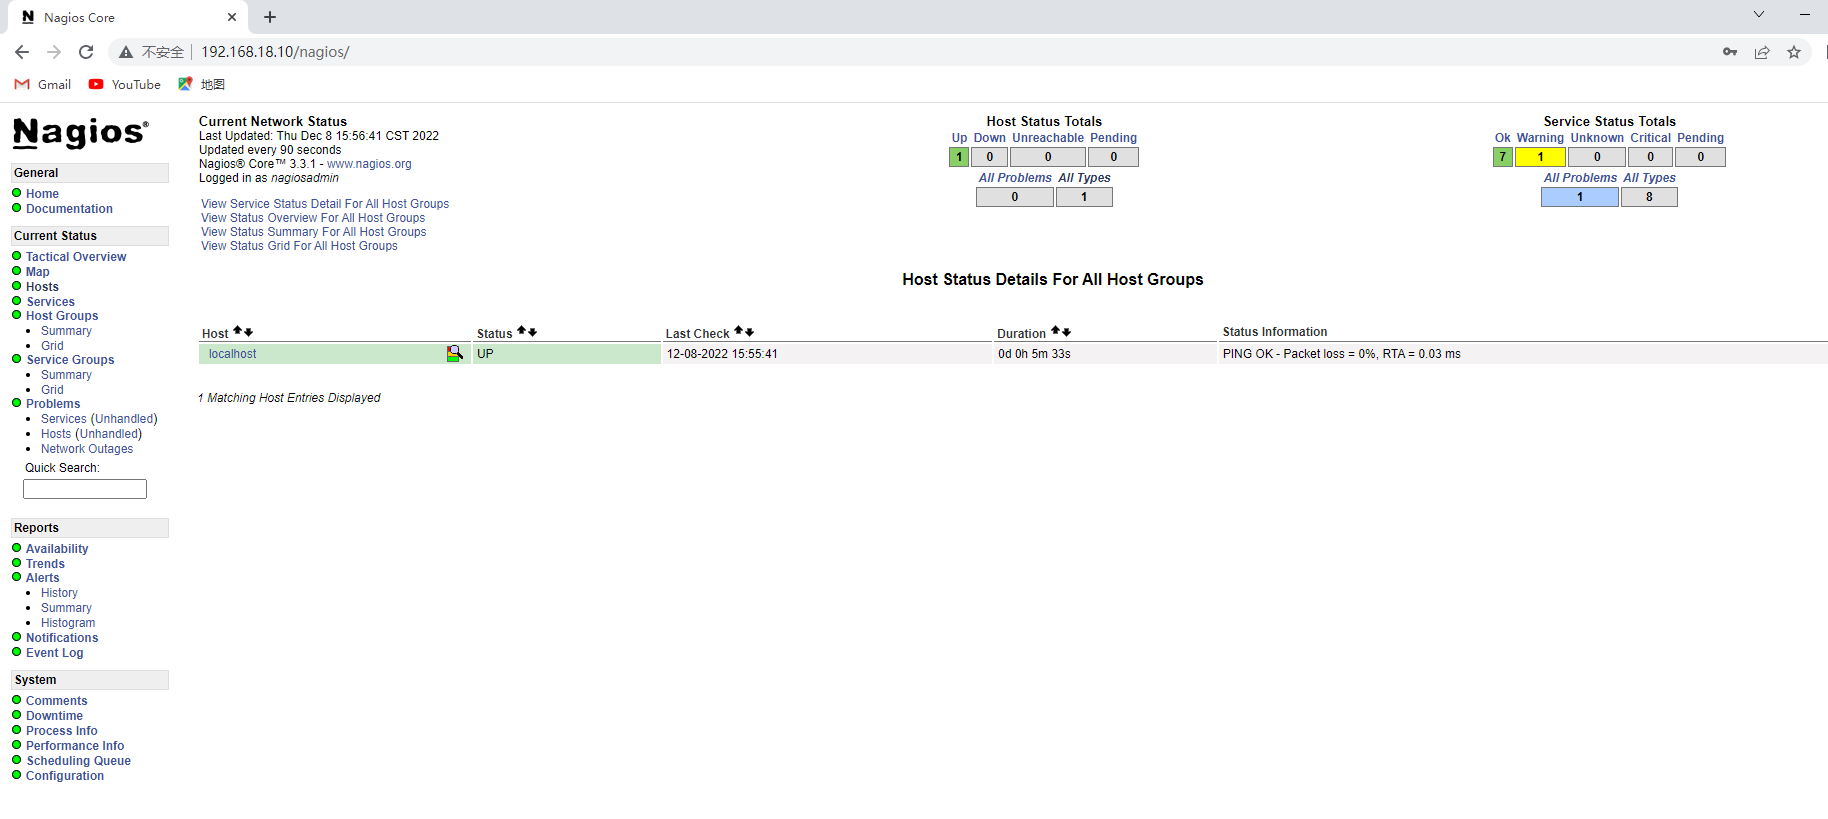The image size is (1828, 819).
Task: Sort Status column descending with down arrow
Action: tap(533, 332)
